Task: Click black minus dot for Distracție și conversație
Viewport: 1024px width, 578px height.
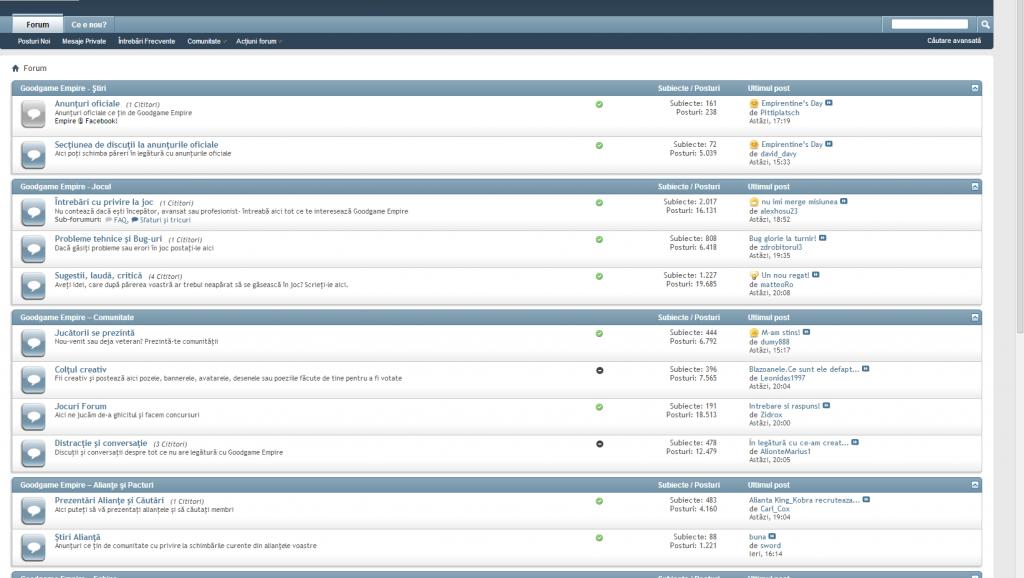Action: coord(600,444)
